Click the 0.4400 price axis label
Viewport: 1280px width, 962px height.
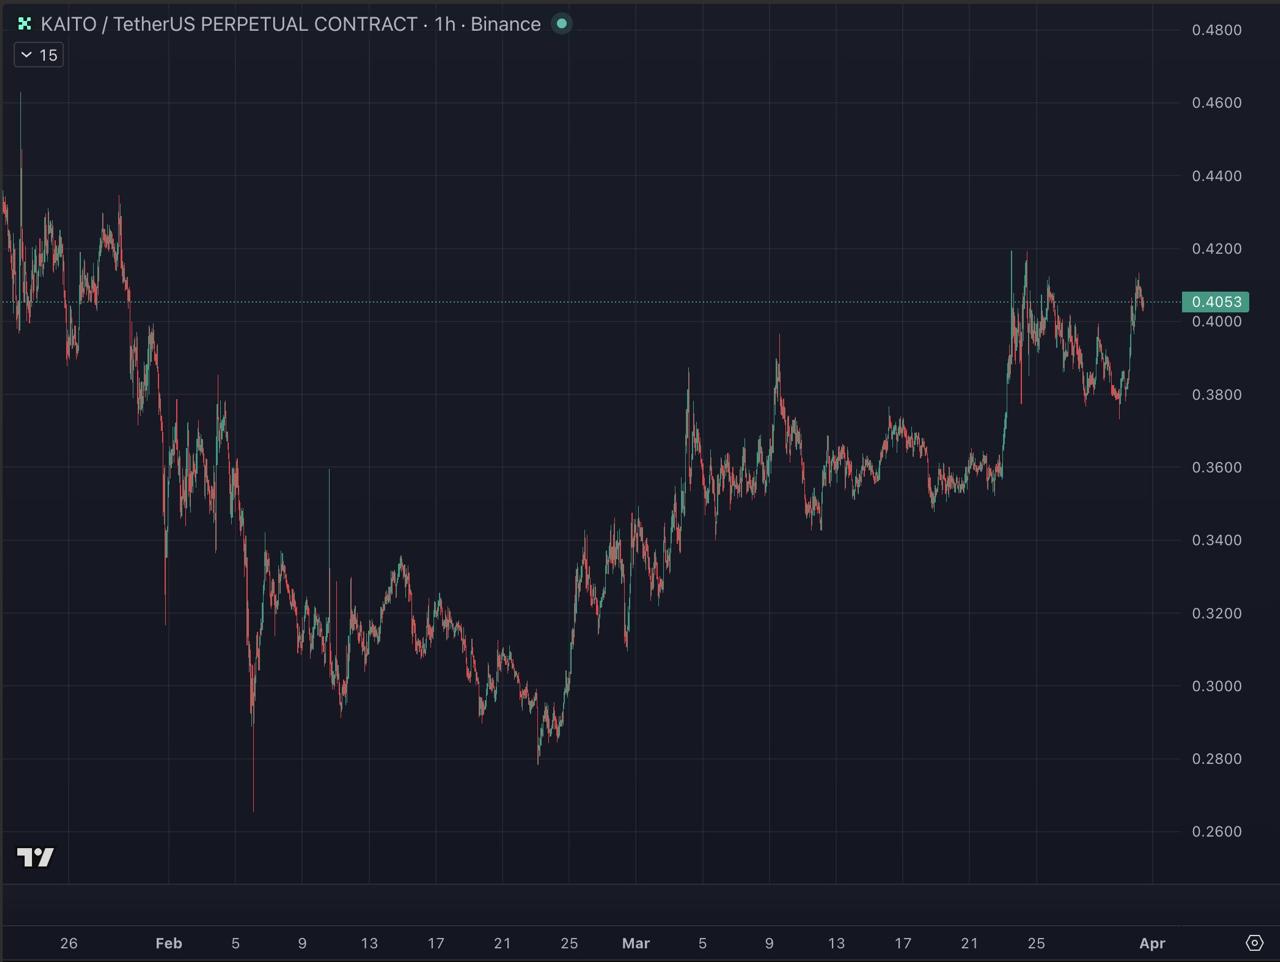click(1217, 176)
